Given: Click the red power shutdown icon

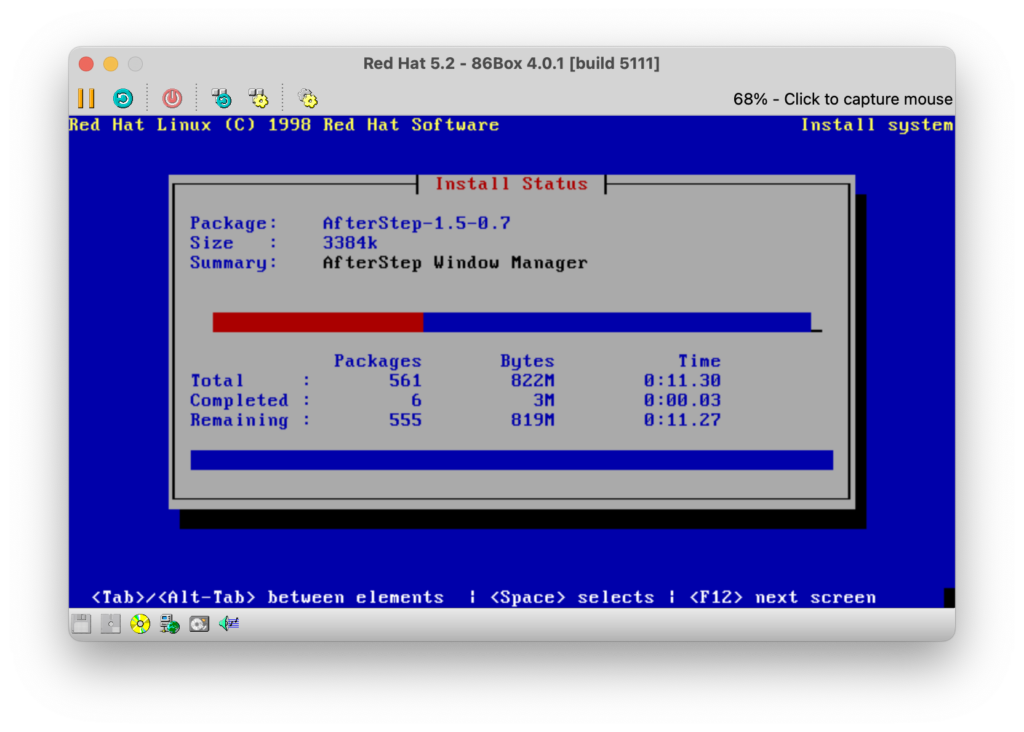Looking at the screenshot, I should [x=172, y=99].
